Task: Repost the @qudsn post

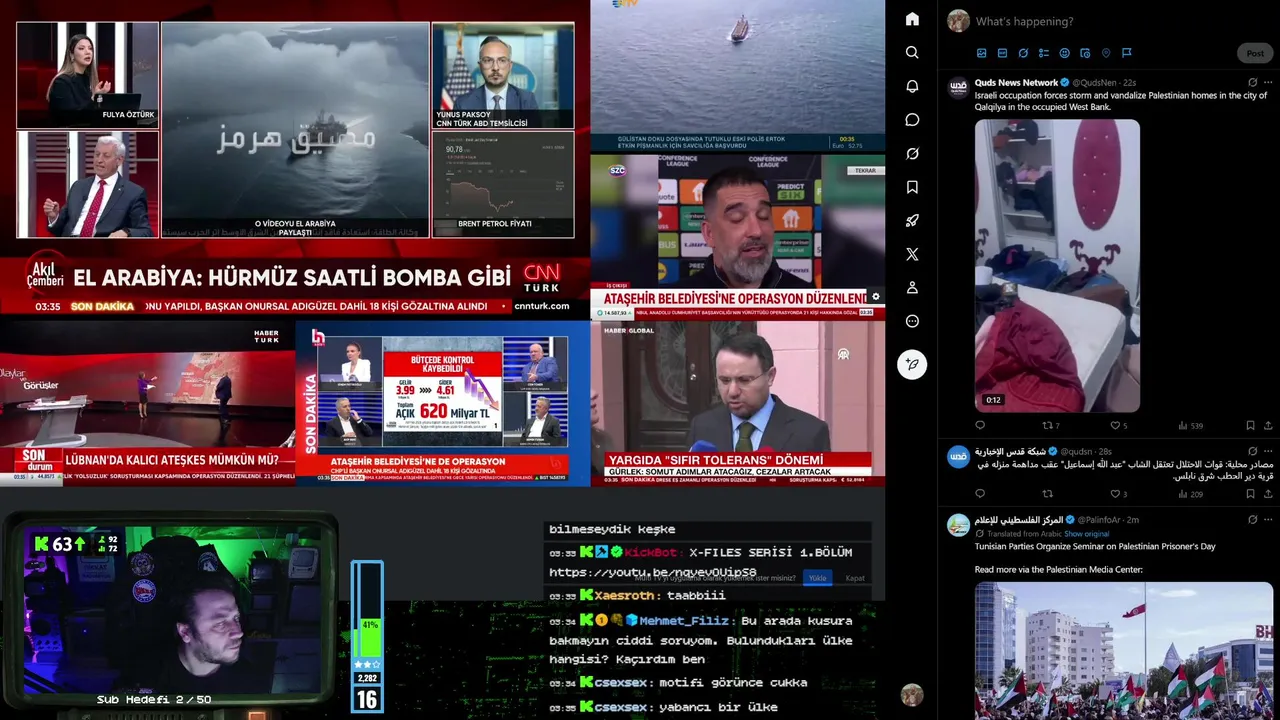Action: [x=1047, y=493]
